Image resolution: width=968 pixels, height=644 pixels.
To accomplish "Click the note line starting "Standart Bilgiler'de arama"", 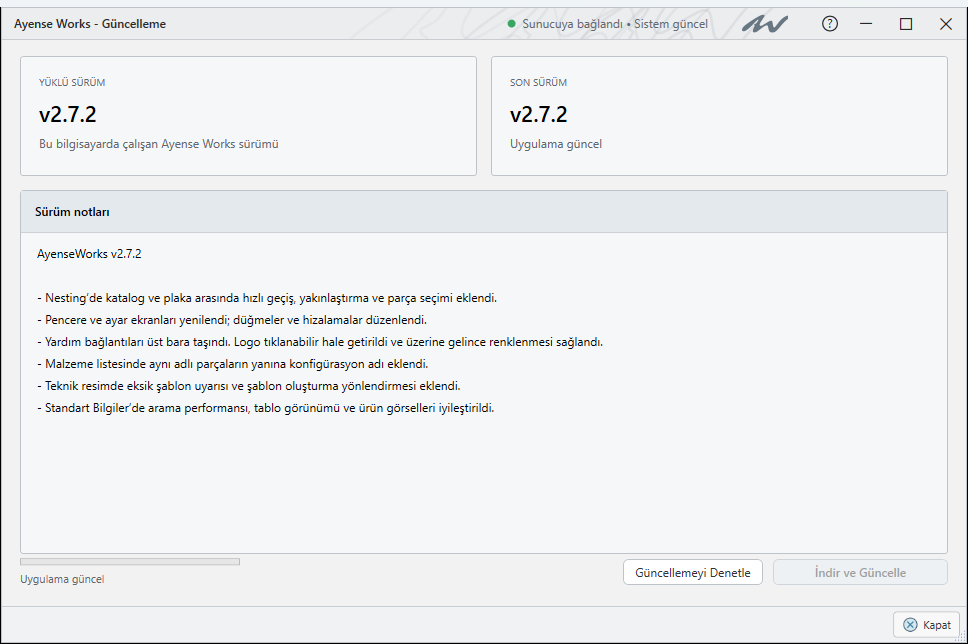I will (x=265, y=408).
